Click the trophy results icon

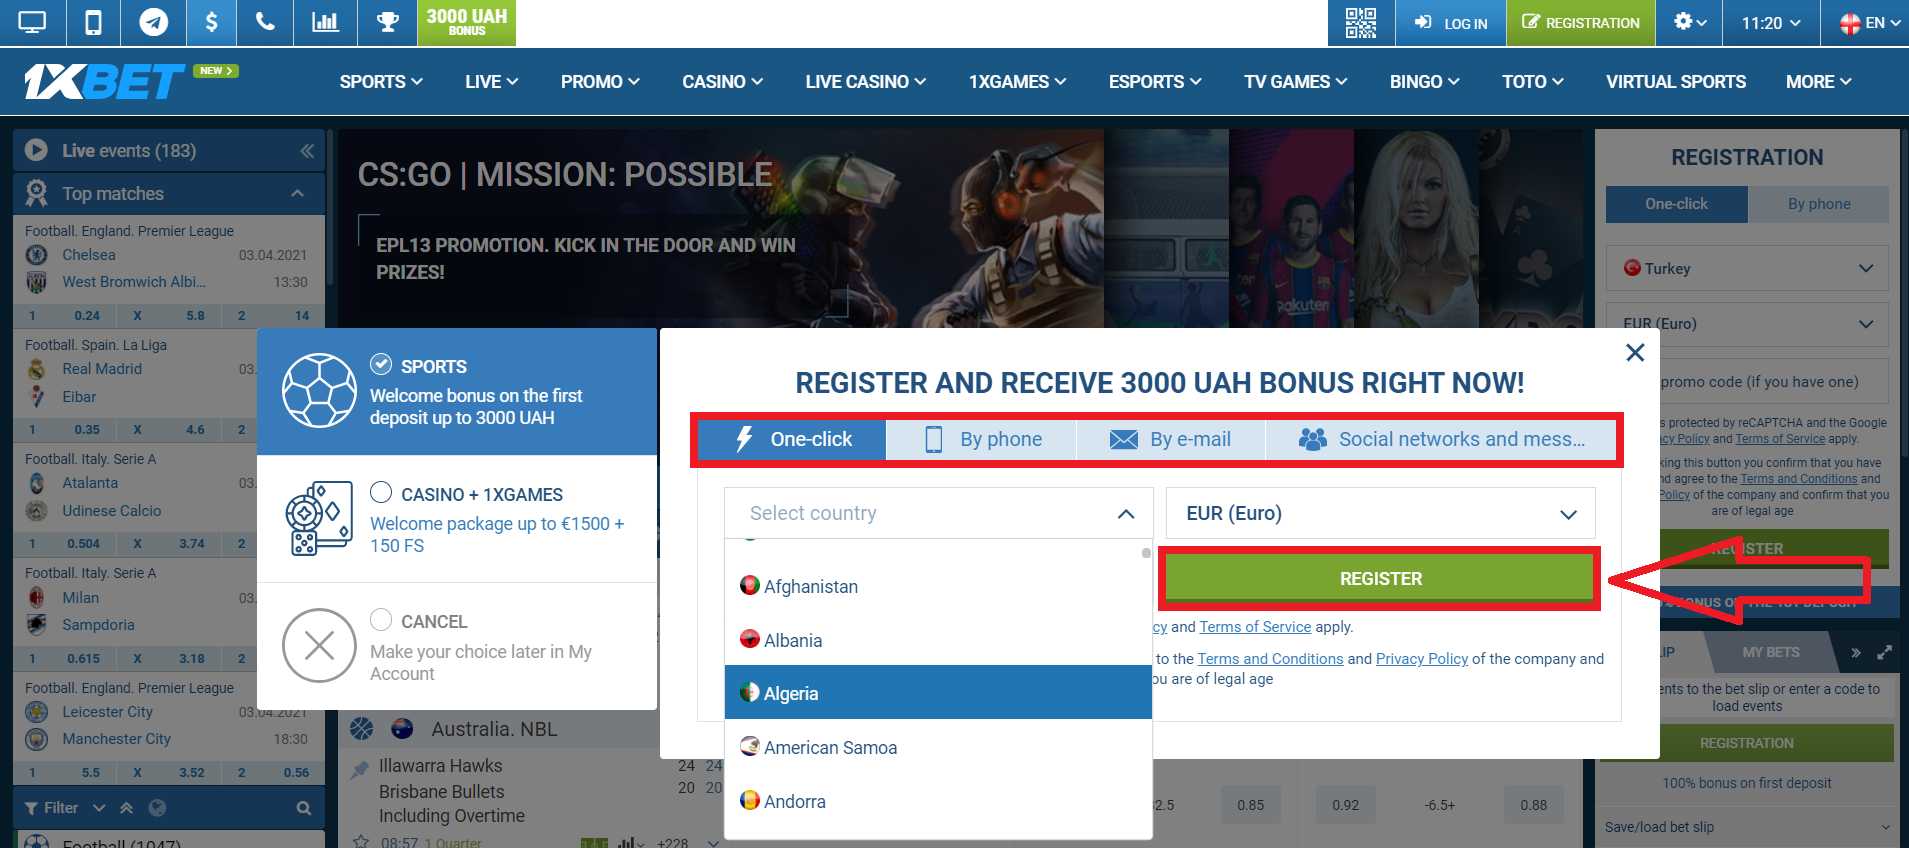pos(387,22)
